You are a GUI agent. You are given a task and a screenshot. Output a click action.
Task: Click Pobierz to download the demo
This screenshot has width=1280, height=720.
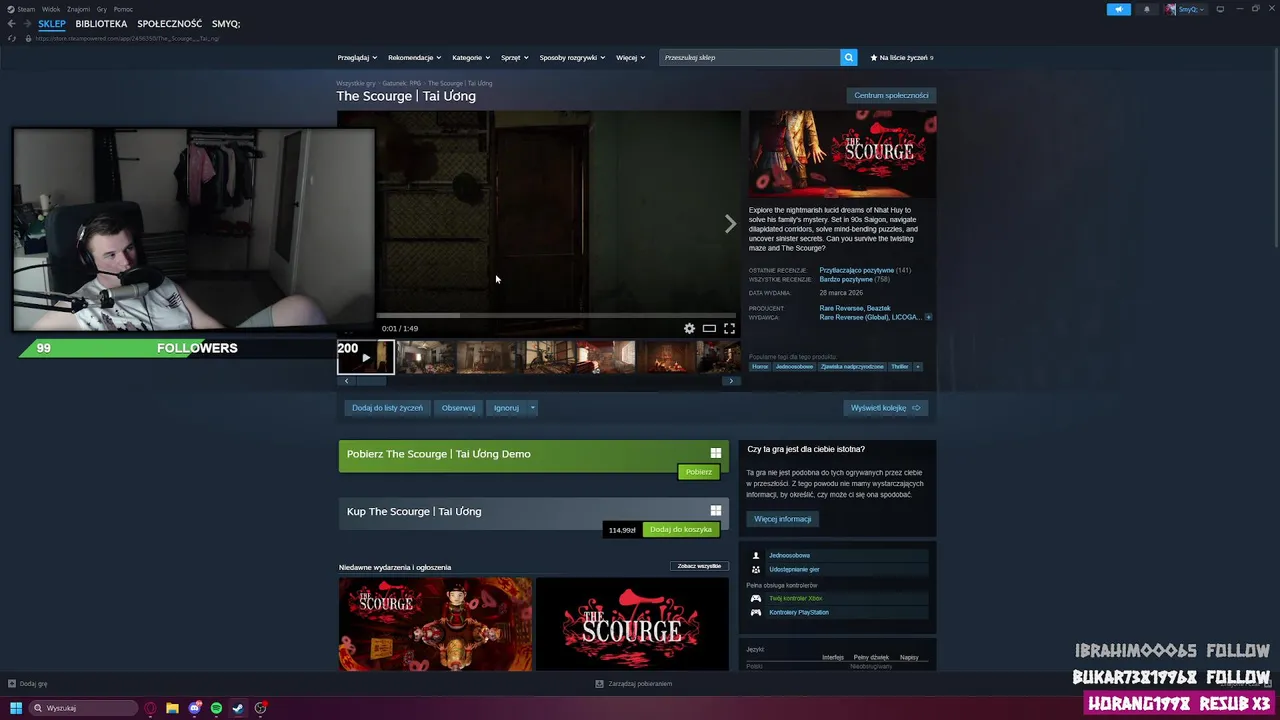coord(699,472)
